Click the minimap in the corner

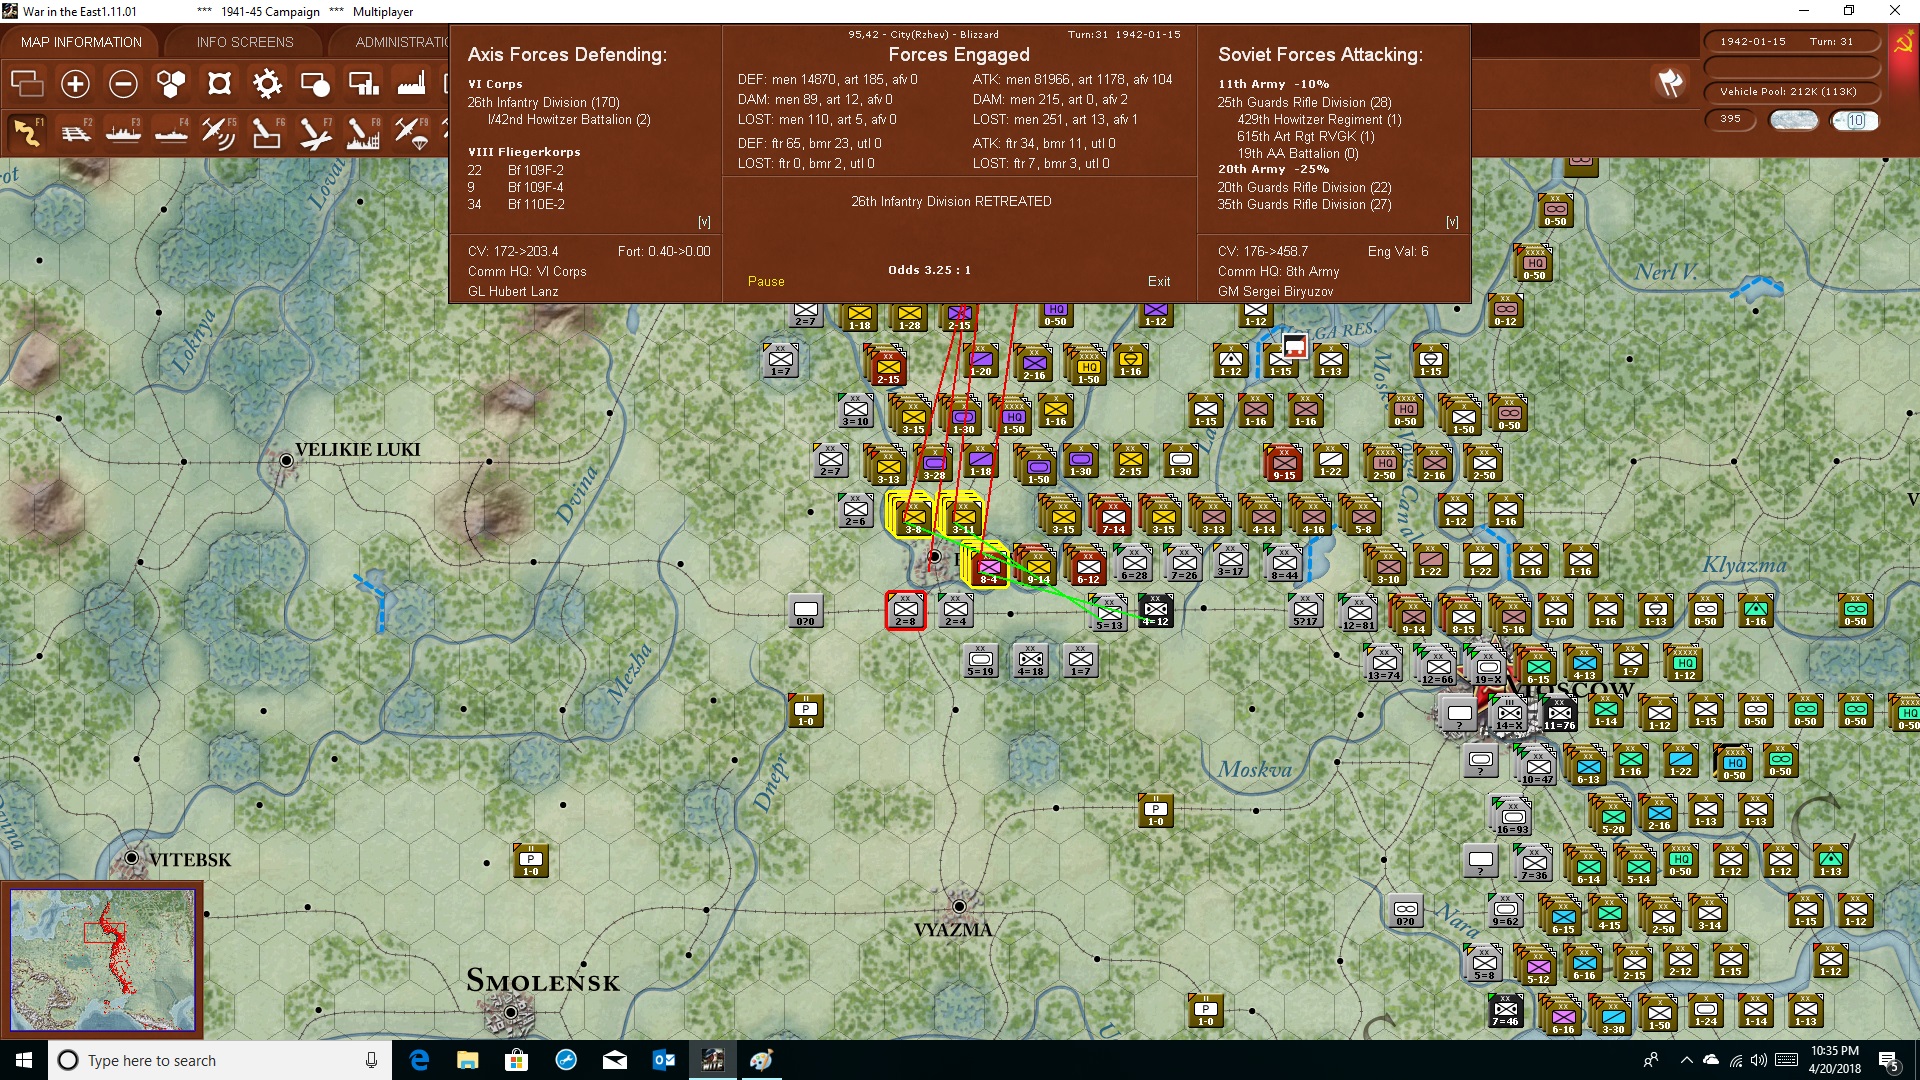(102, 960)
